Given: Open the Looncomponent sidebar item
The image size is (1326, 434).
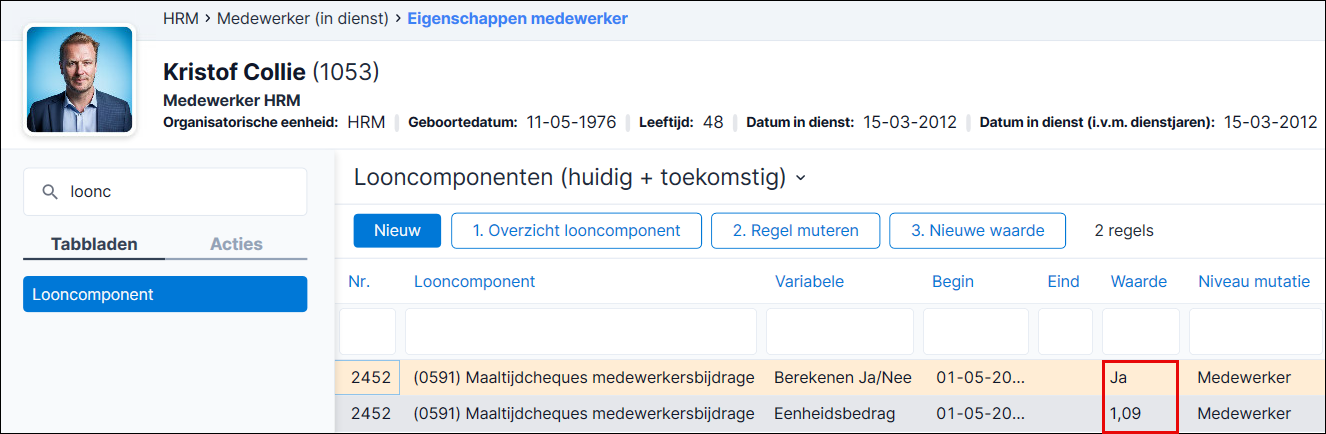Looking at the screenshot, I should coord(165,294).
